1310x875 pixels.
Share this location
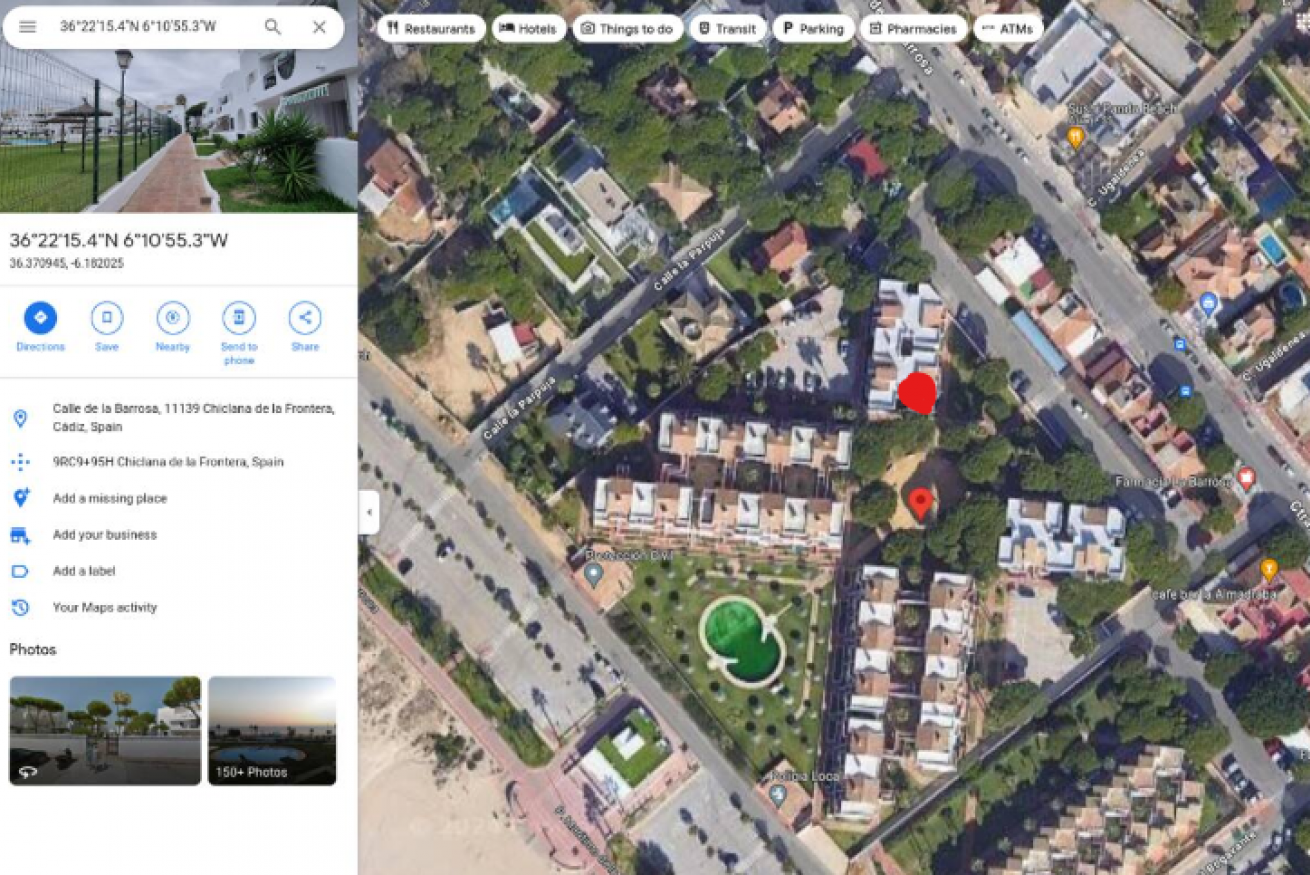(305, 327)
